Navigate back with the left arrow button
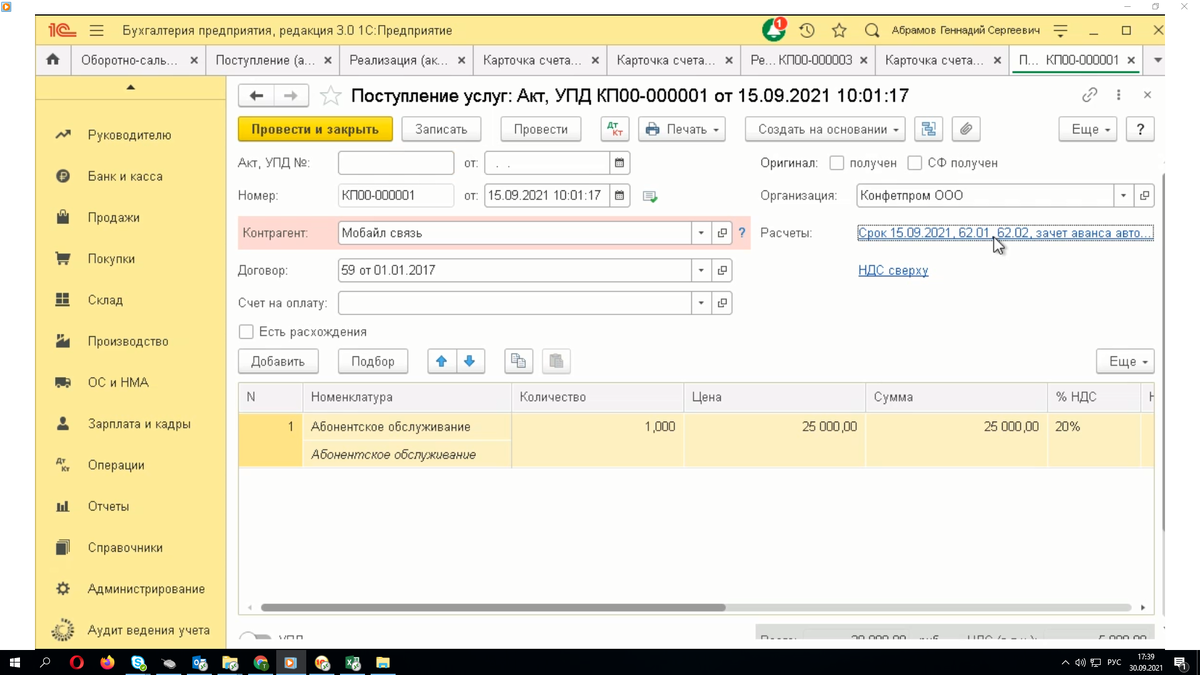This screenshot has height=675, width=1200. (257, 96)
